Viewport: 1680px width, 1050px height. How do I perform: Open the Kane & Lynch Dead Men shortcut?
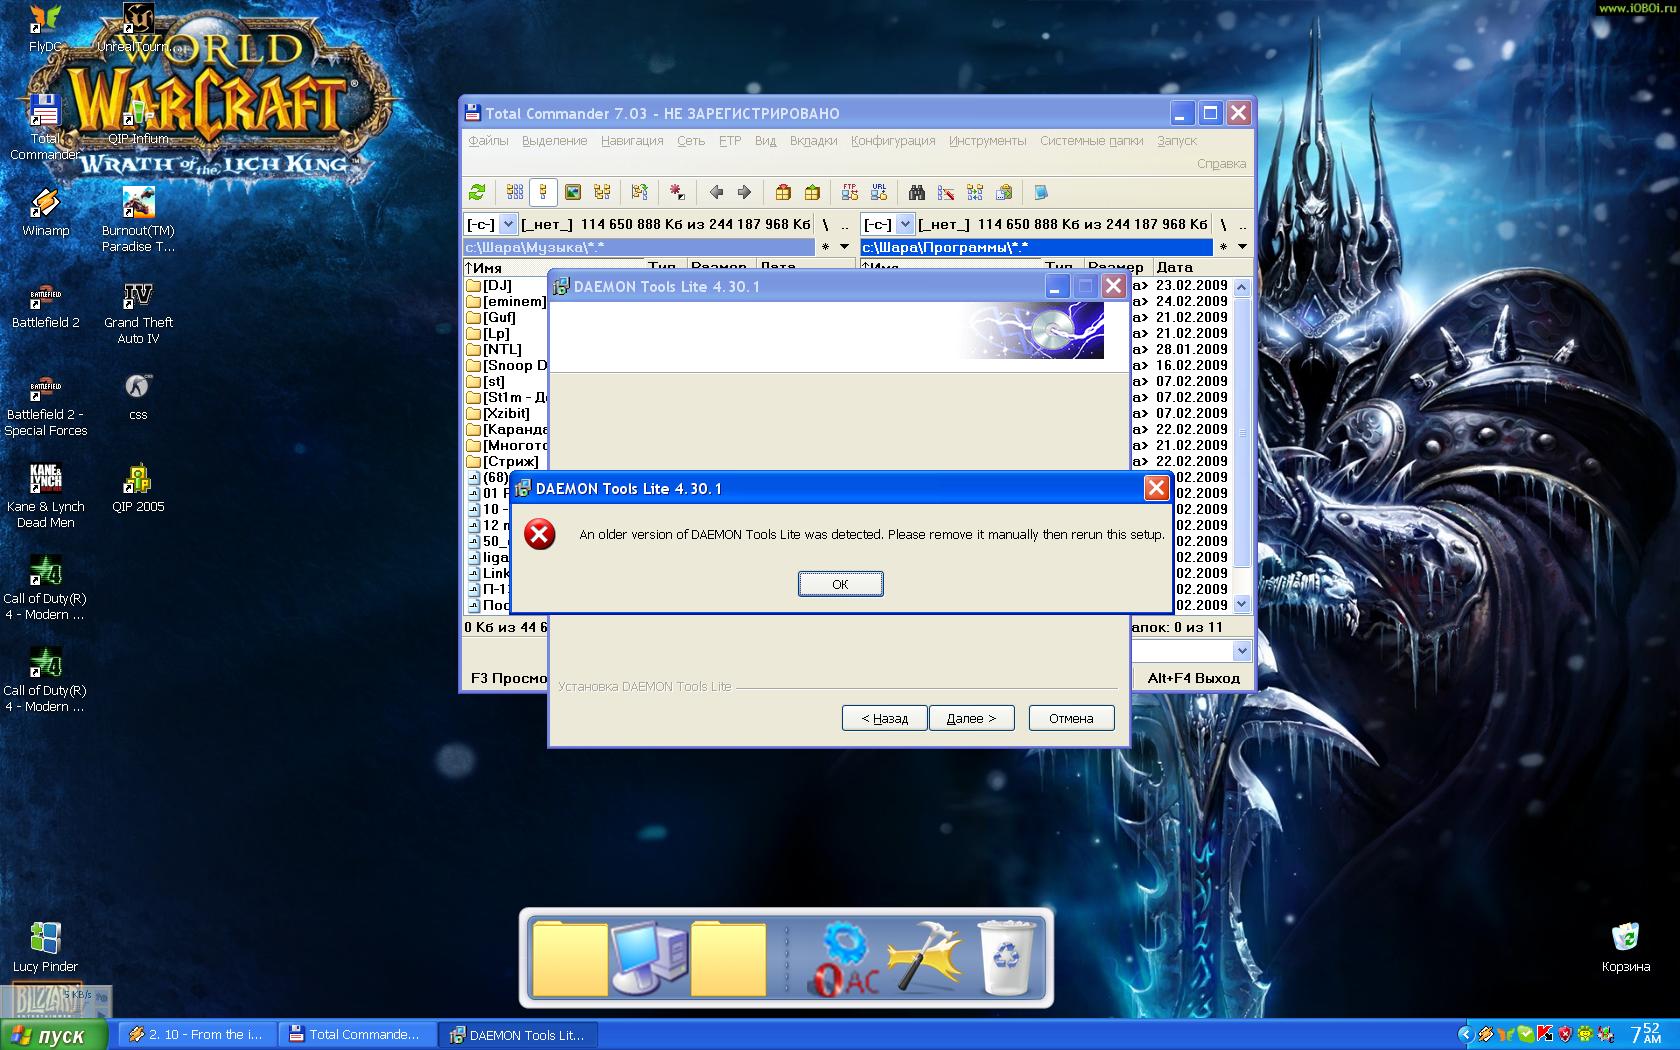tap(45, 496)
